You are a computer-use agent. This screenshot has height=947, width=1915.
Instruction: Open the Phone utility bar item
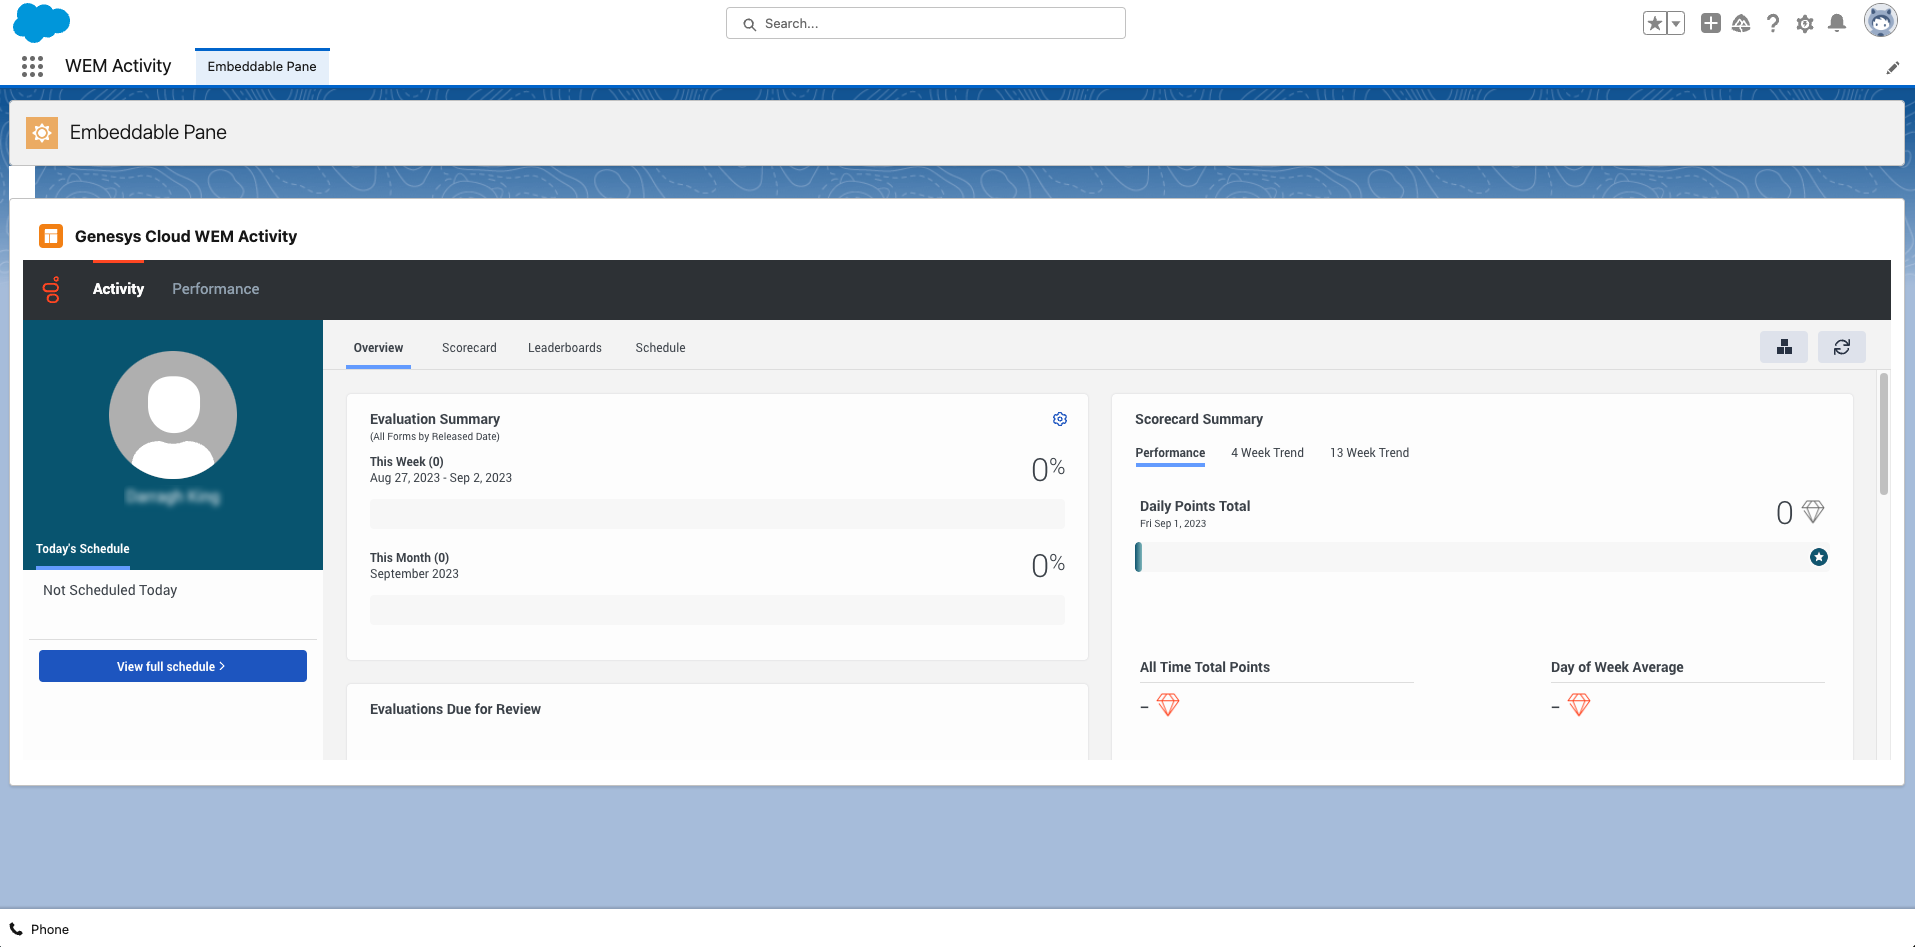point(40,929)
